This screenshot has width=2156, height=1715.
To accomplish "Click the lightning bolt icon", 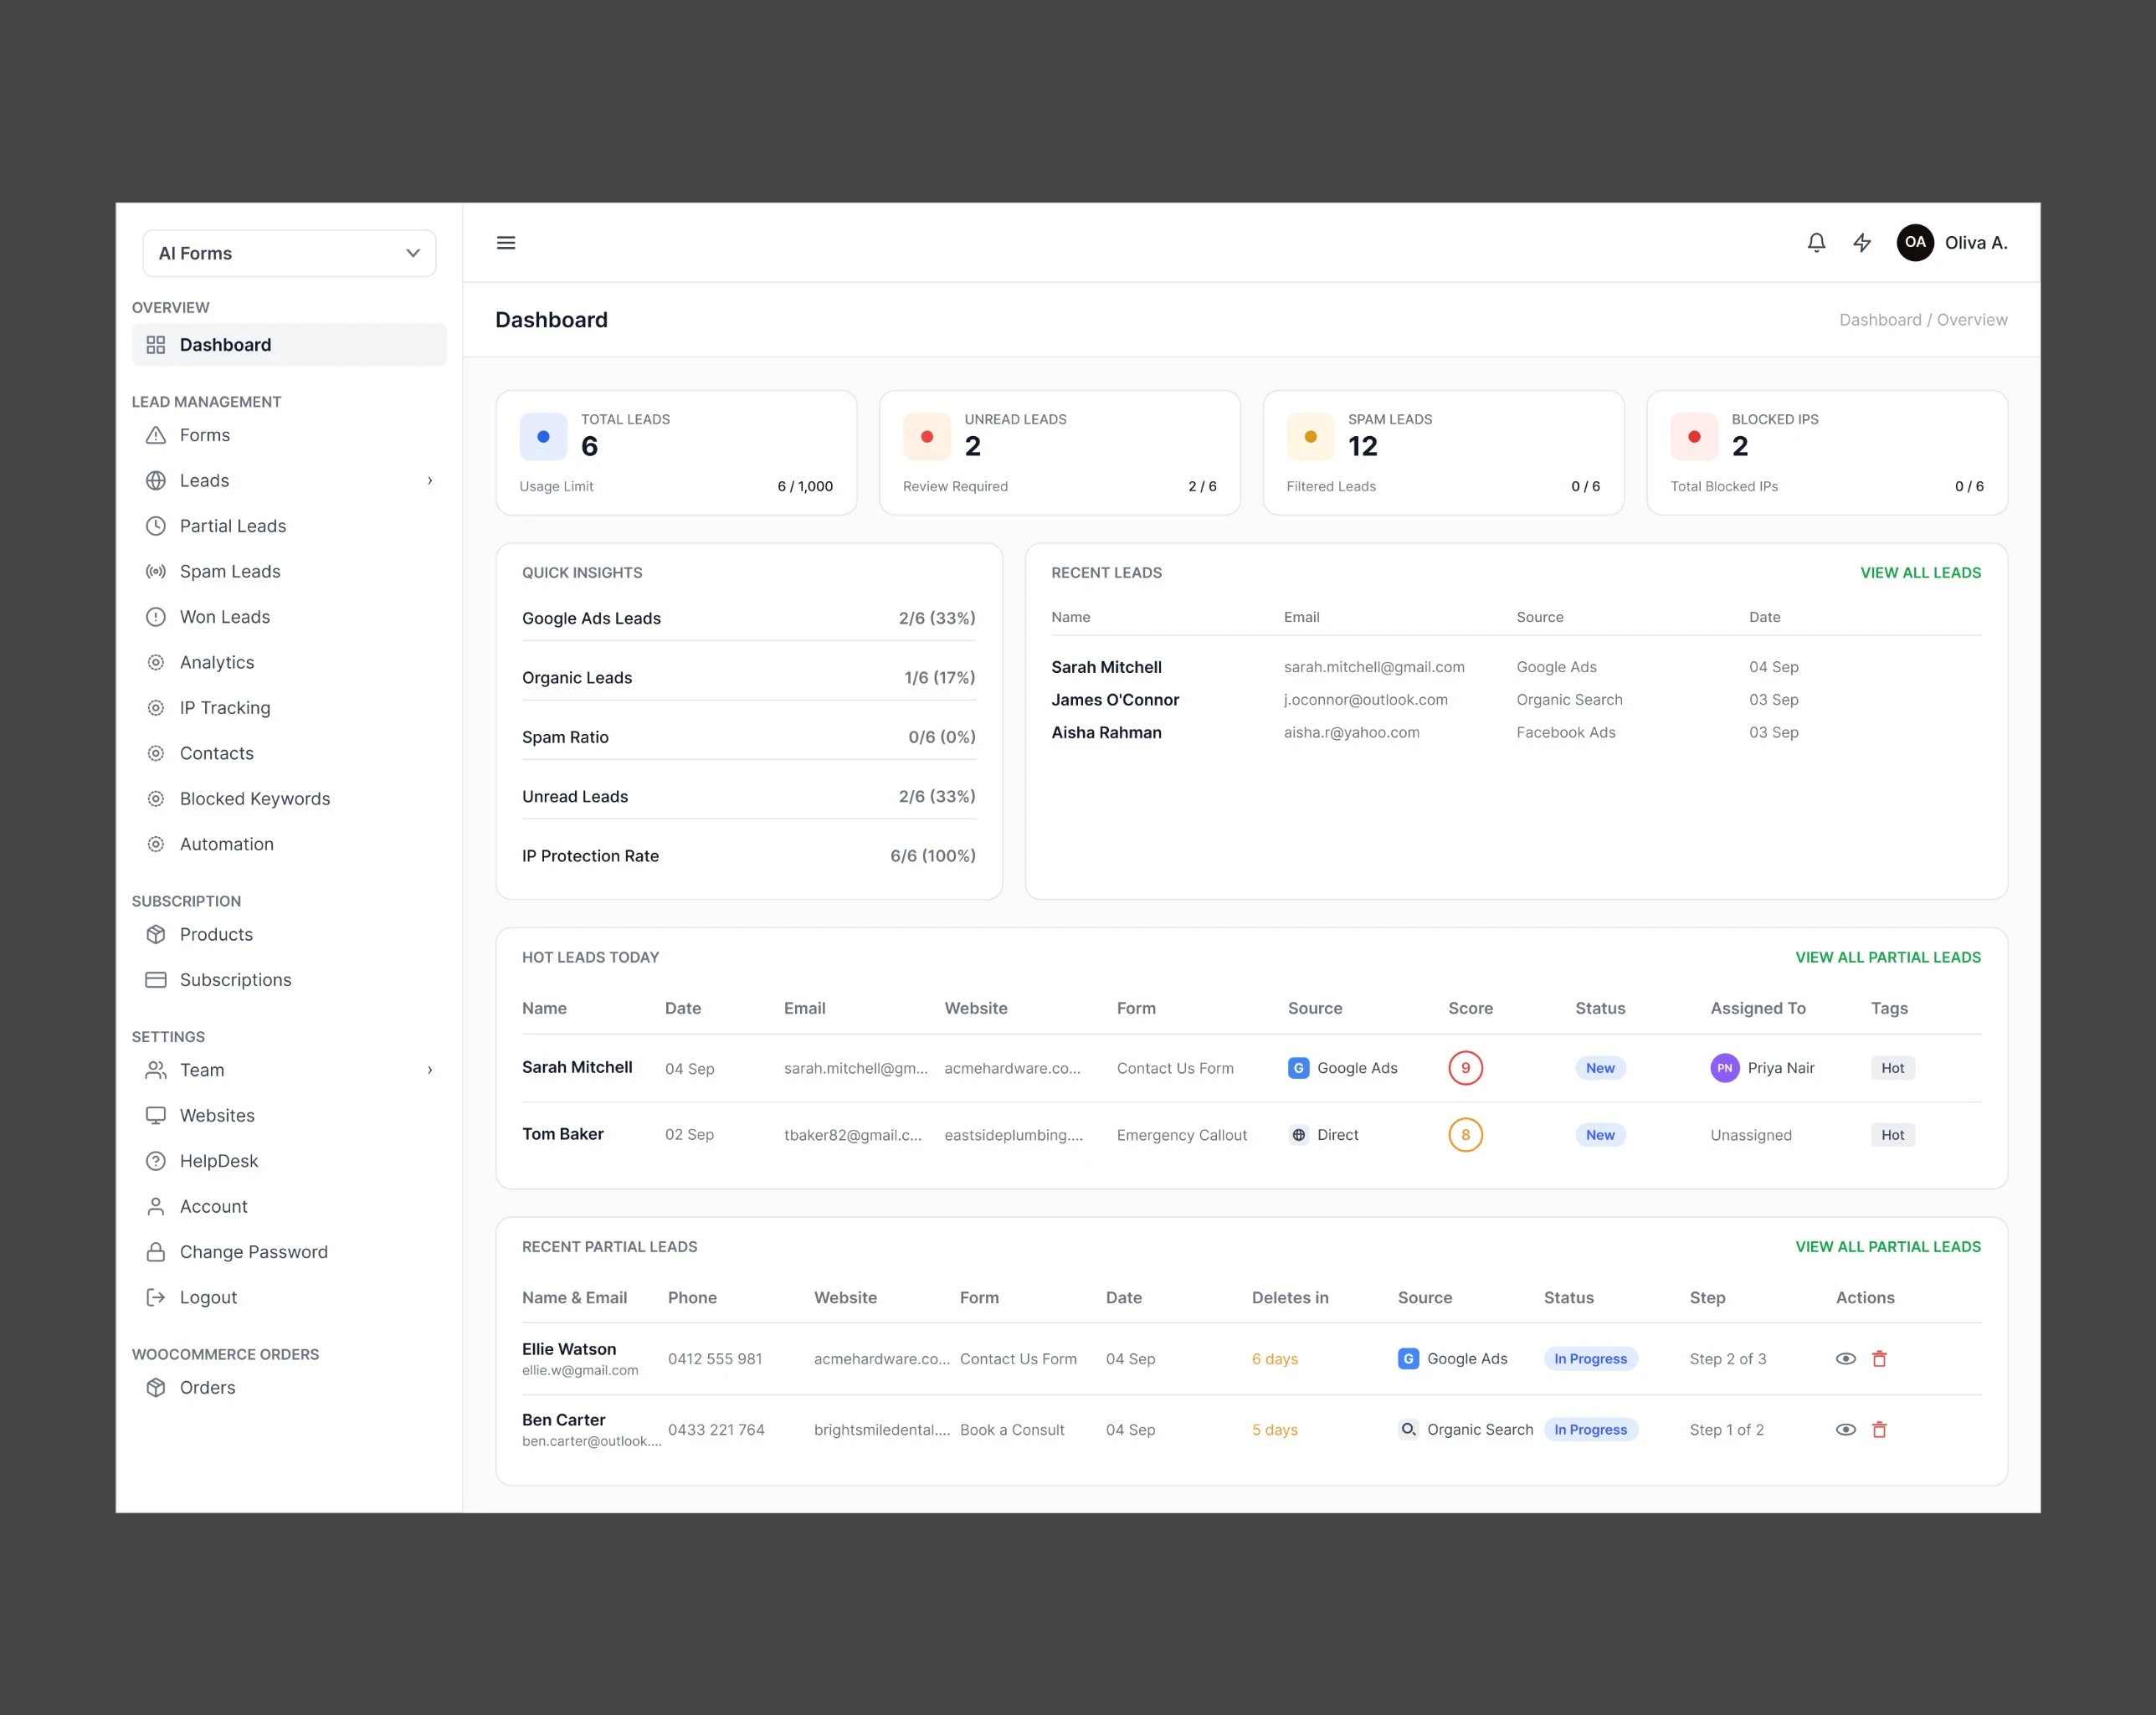I will click(x=1862, y=243).
